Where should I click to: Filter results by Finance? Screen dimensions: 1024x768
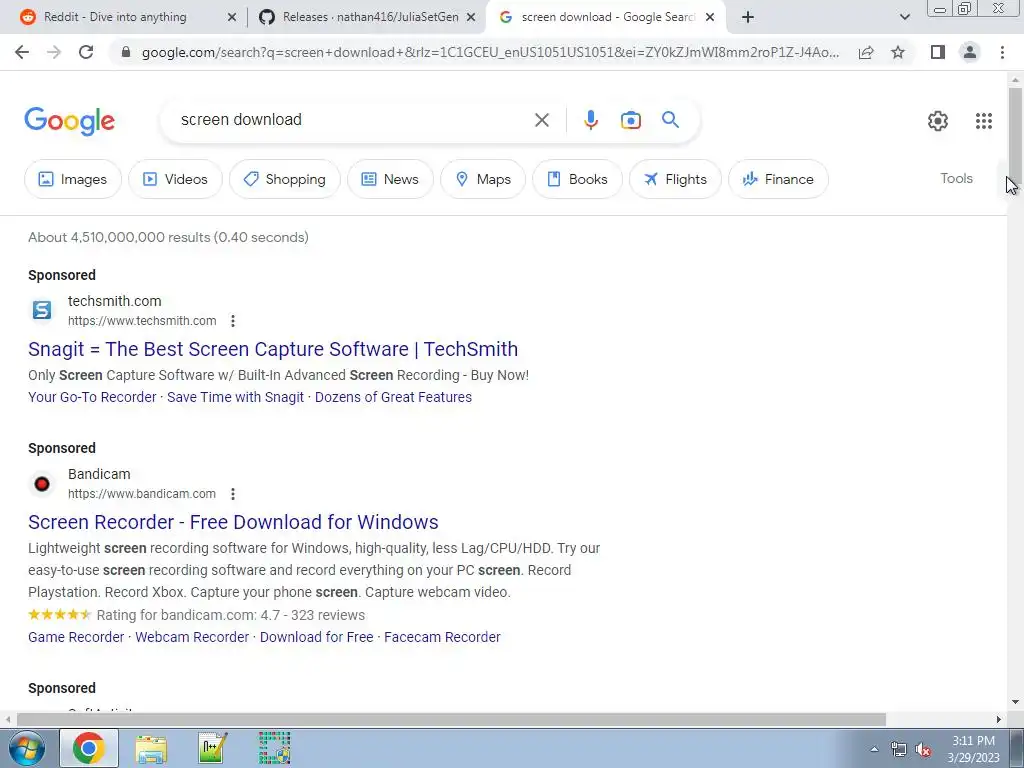pos(778,179)
